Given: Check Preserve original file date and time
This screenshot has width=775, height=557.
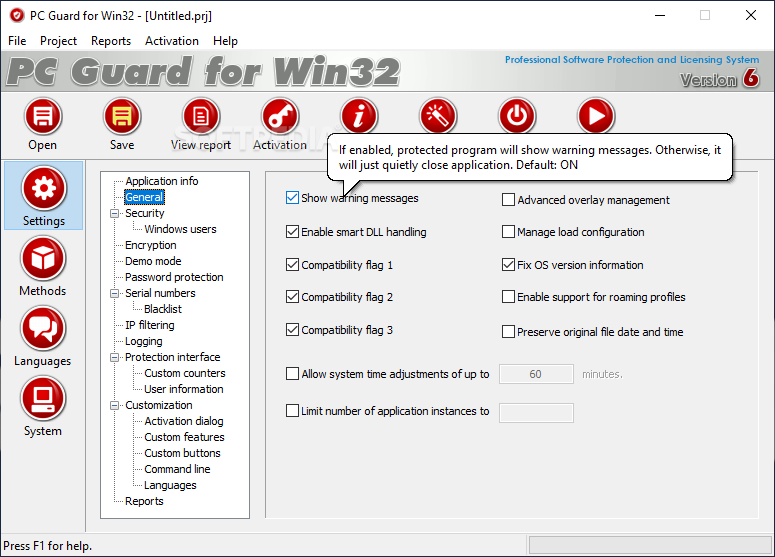Looking at the screenshot, I should [x=508, y=332].
